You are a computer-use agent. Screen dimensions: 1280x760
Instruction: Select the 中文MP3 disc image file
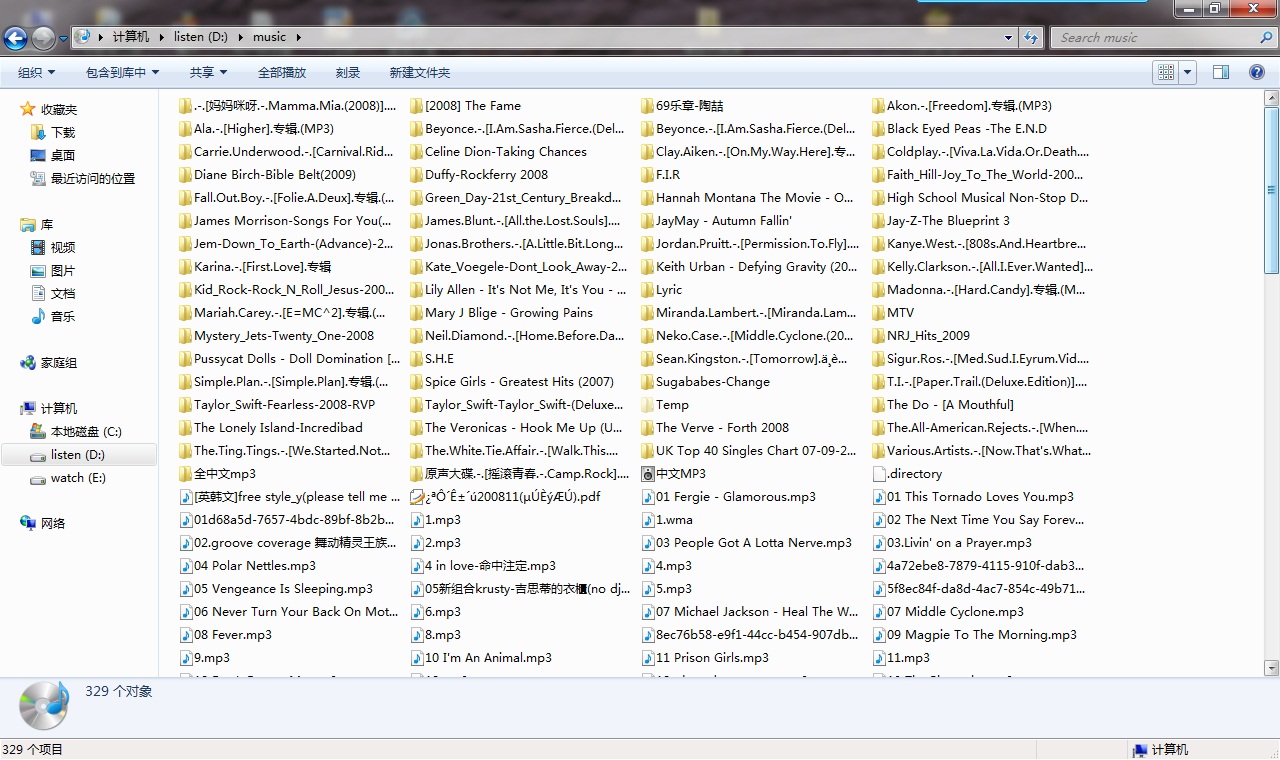point(674,473)
